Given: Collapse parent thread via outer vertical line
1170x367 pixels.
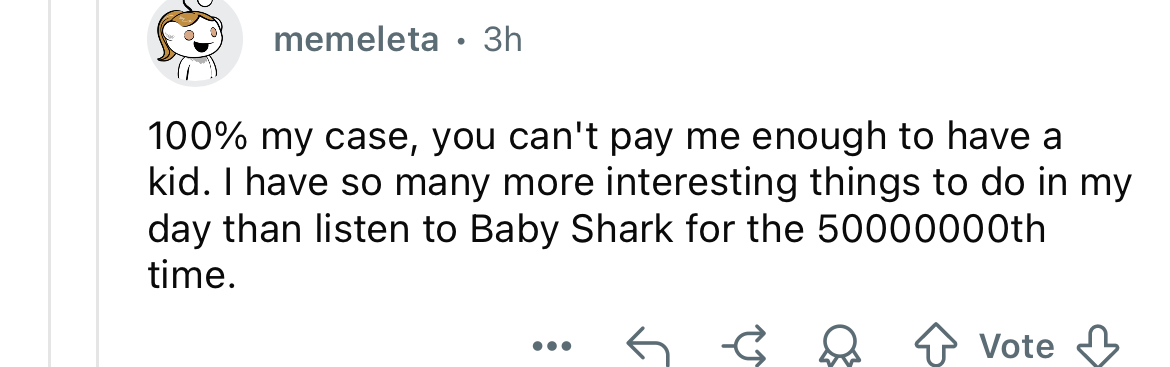Looking at the screenshot, I should pyautogui.click(x=50, y=184).
